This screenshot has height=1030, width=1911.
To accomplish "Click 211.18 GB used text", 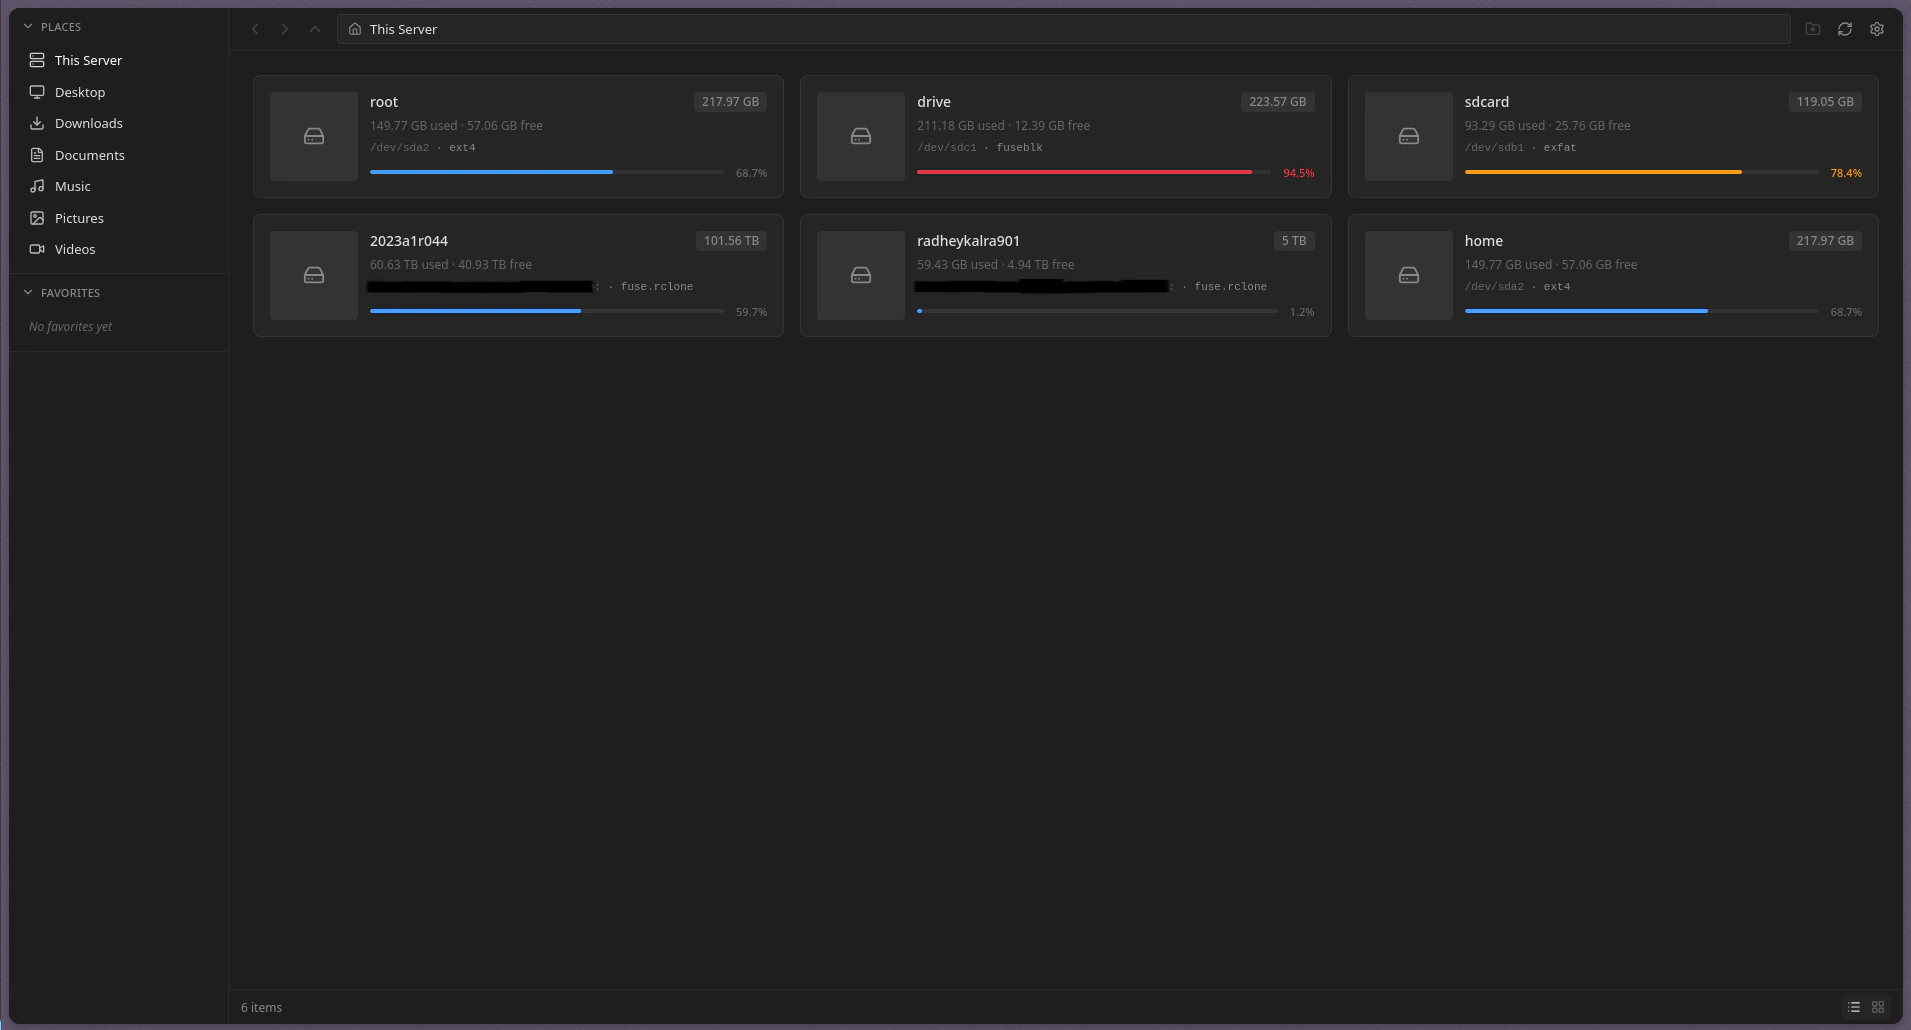I will (961, 126).
